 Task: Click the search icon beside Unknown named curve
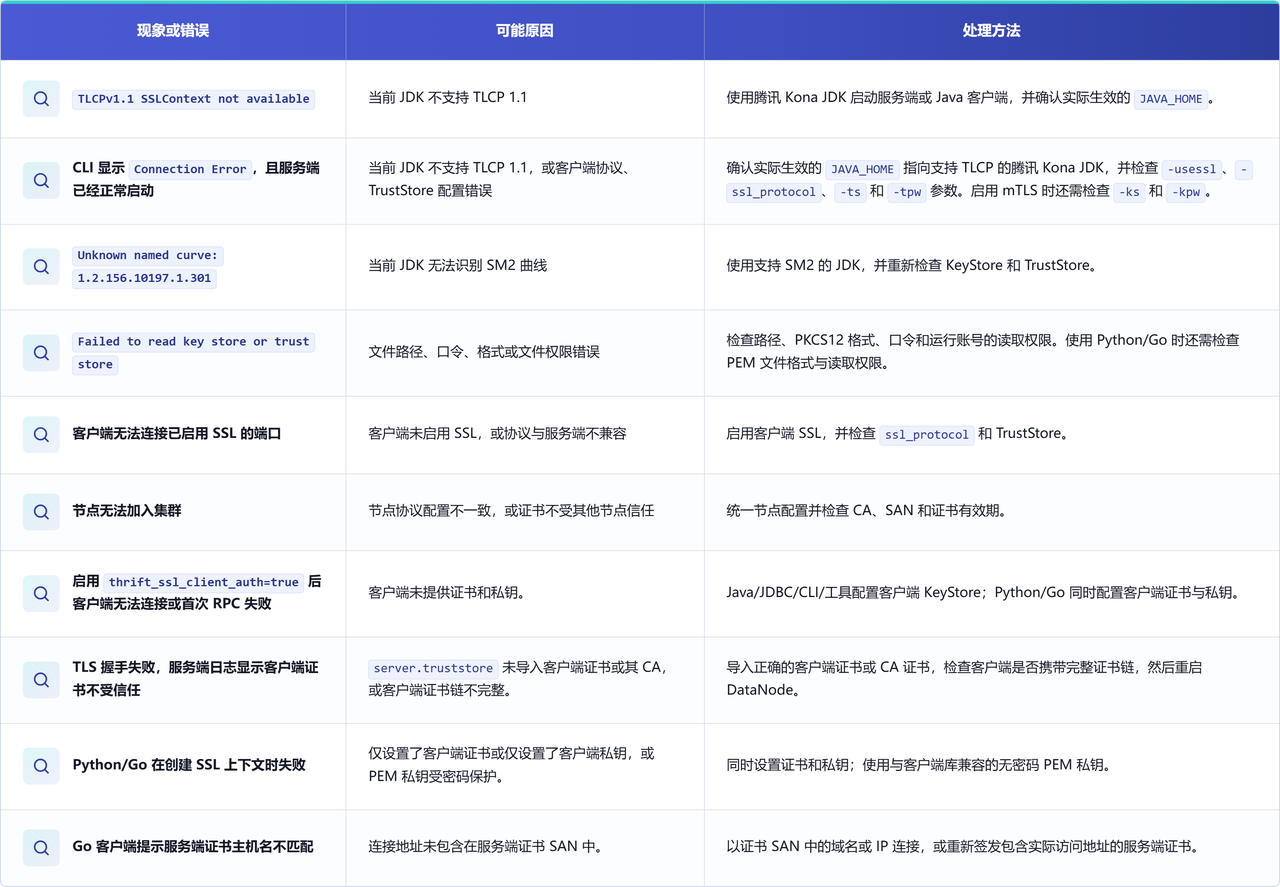point(41,267)
